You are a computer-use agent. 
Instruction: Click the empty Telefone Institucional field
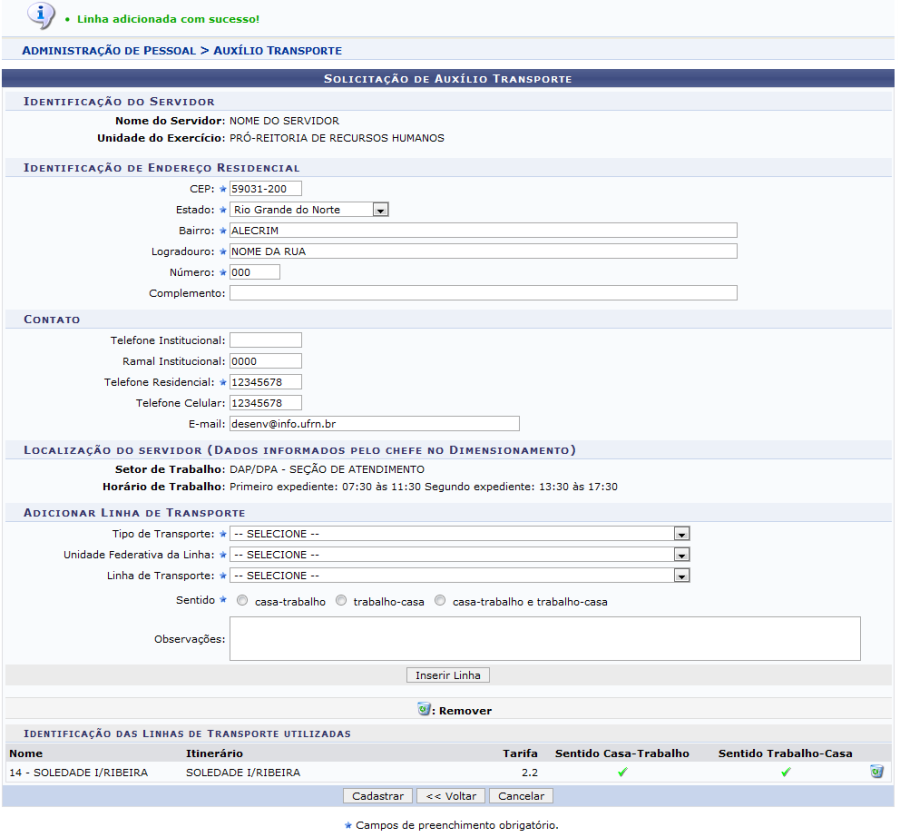pyautogui.click(x=265, y=340)
